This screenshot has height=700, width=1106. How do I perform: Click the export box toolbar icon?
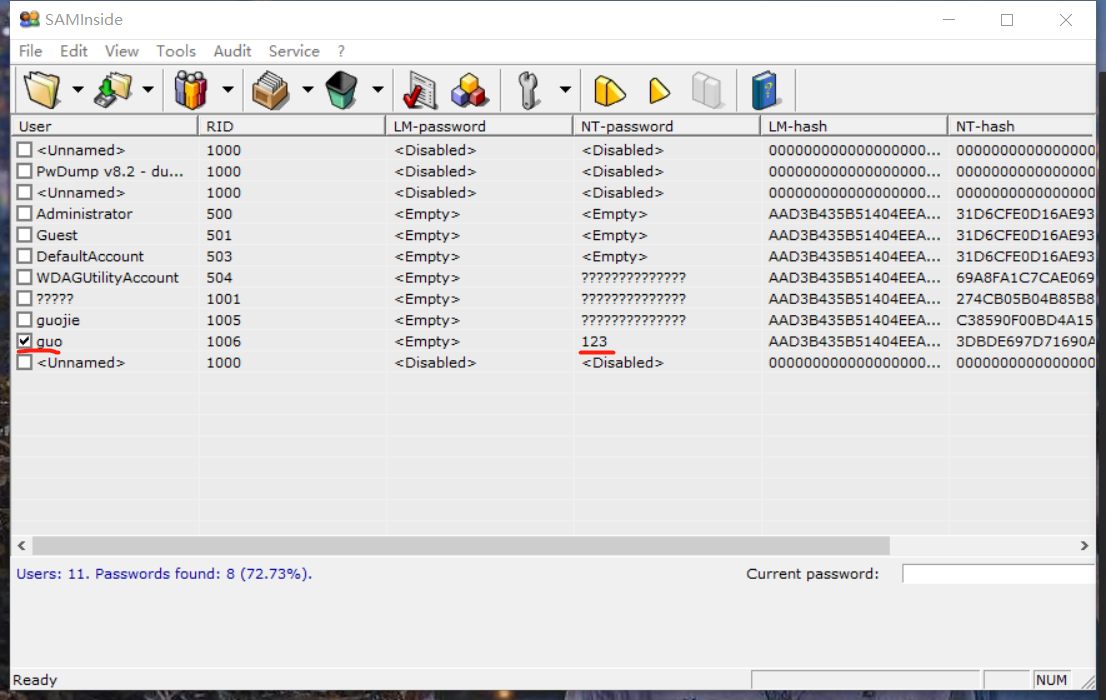[271, 90]
